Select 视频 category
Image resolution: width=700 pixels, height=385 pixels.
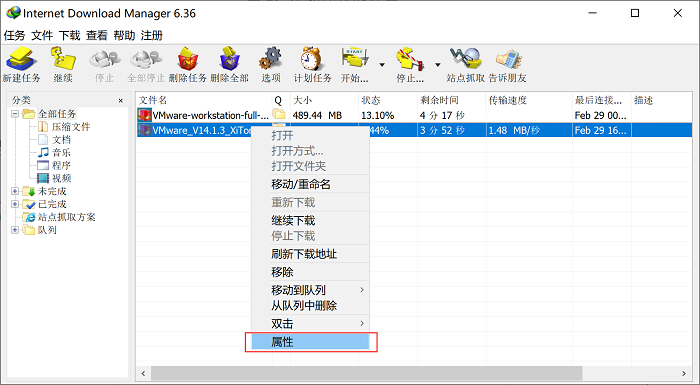[x=61, y=178]
